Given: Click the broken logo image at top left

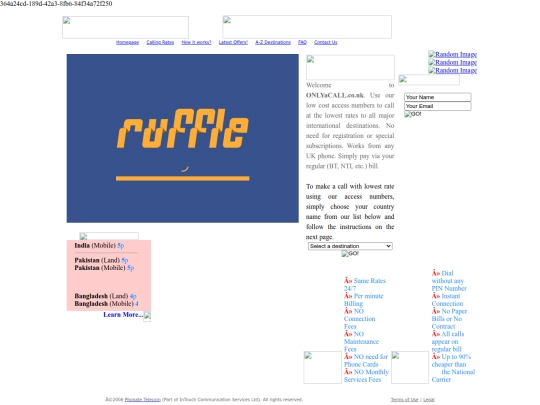Looking at the screenshot, I should point(125,27).
